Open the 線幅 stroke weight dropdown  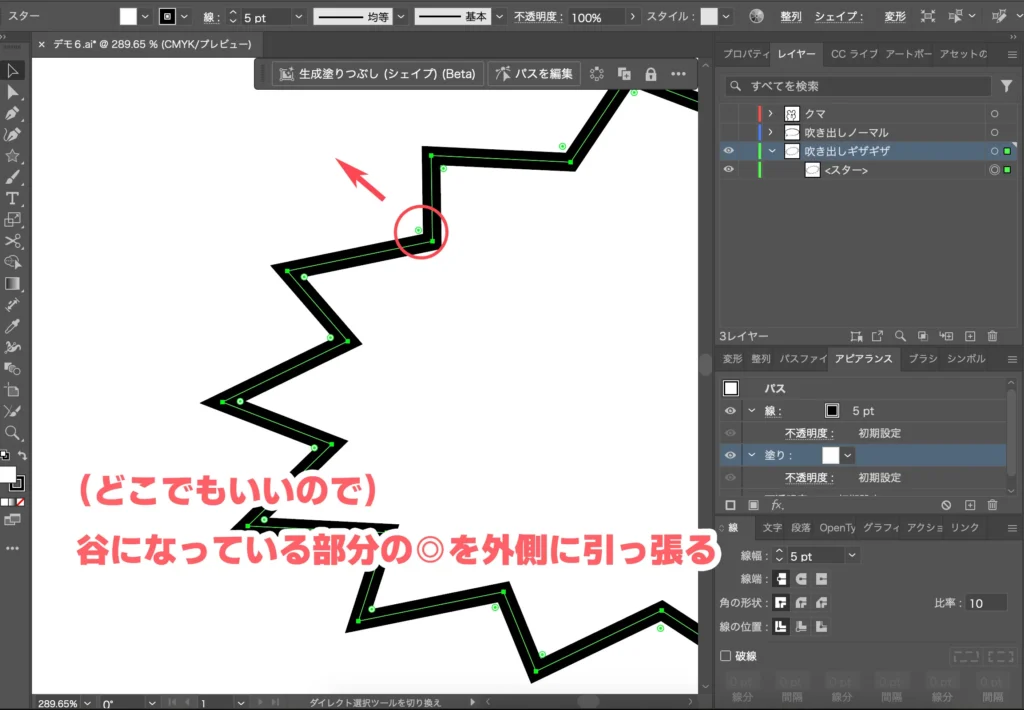pos(852,554)
